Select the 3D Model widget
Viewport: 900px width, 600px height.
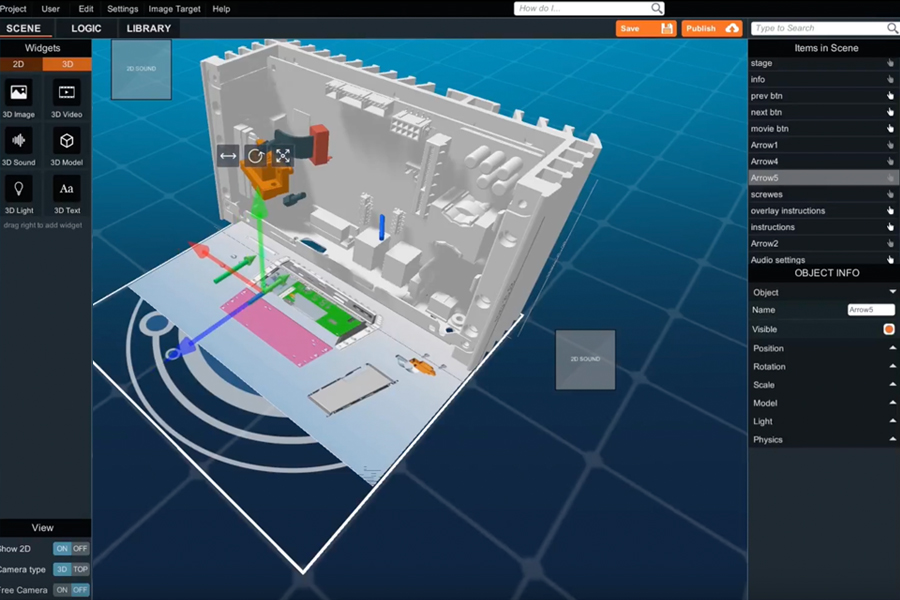tap(67, 147)
